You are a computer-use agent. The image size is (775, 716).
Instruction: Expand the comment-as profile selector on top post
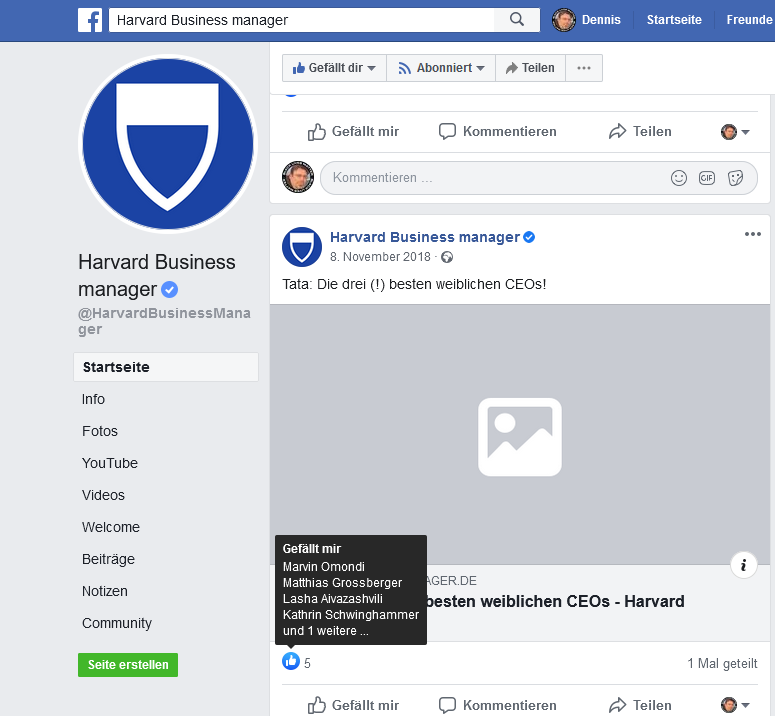[x=735, y=132]
